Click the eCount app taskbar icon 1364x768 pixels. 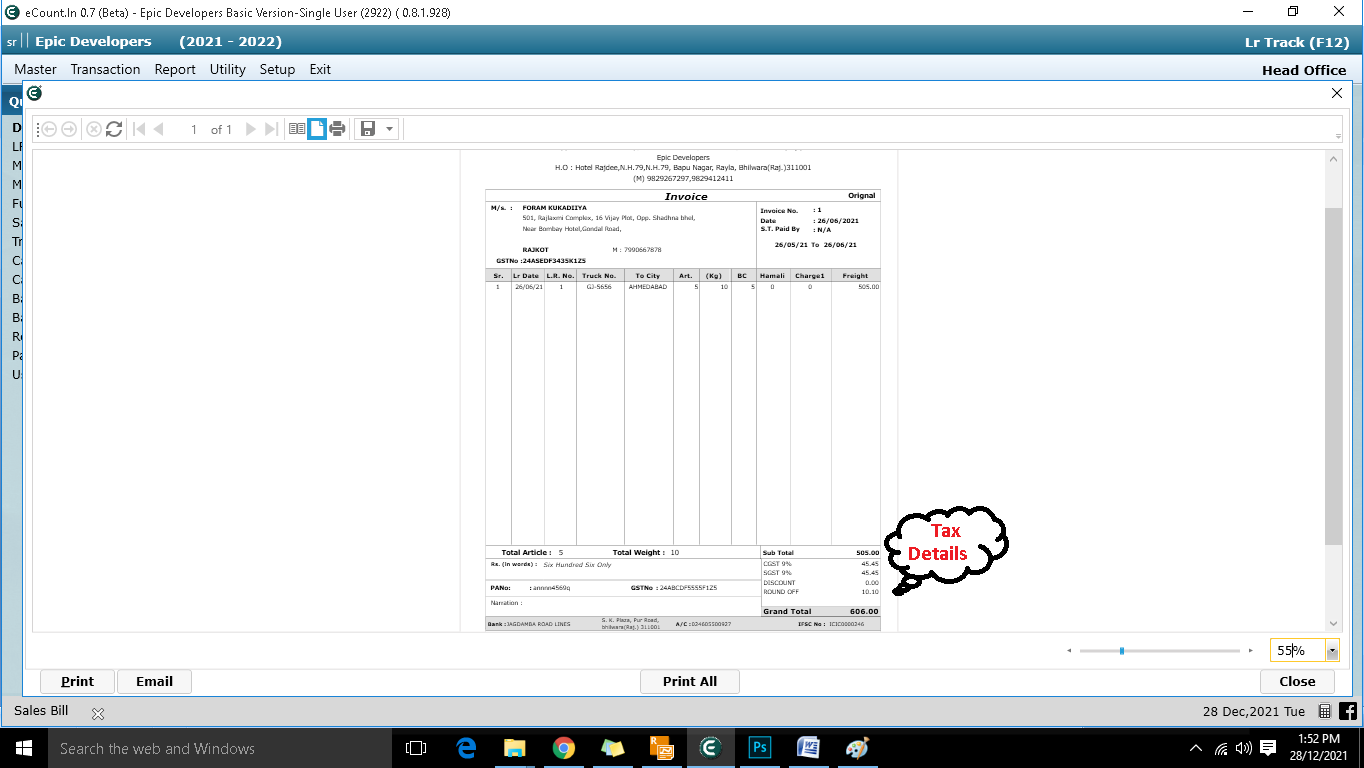(x=711, y=748)
